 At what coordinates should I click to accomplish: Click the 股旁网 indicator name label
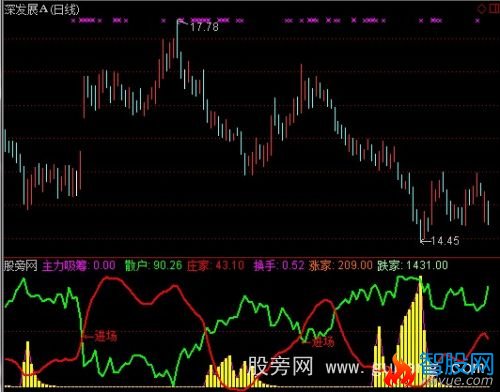[20, 266]
